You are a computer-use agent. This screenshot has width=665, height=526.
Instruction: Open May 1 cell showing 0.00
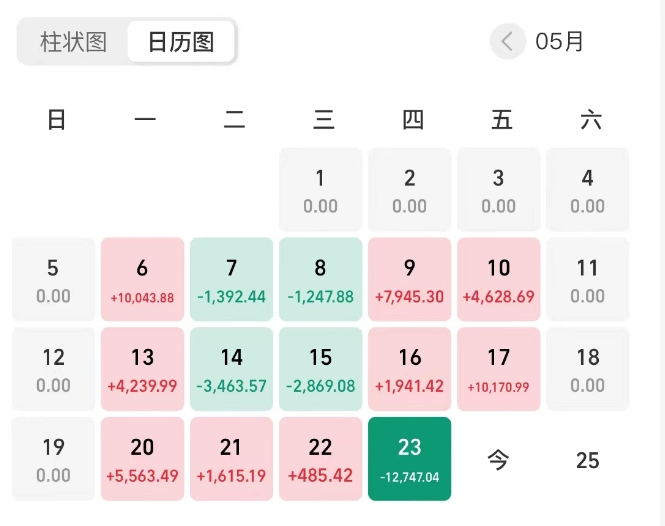[x=320, y=190]
